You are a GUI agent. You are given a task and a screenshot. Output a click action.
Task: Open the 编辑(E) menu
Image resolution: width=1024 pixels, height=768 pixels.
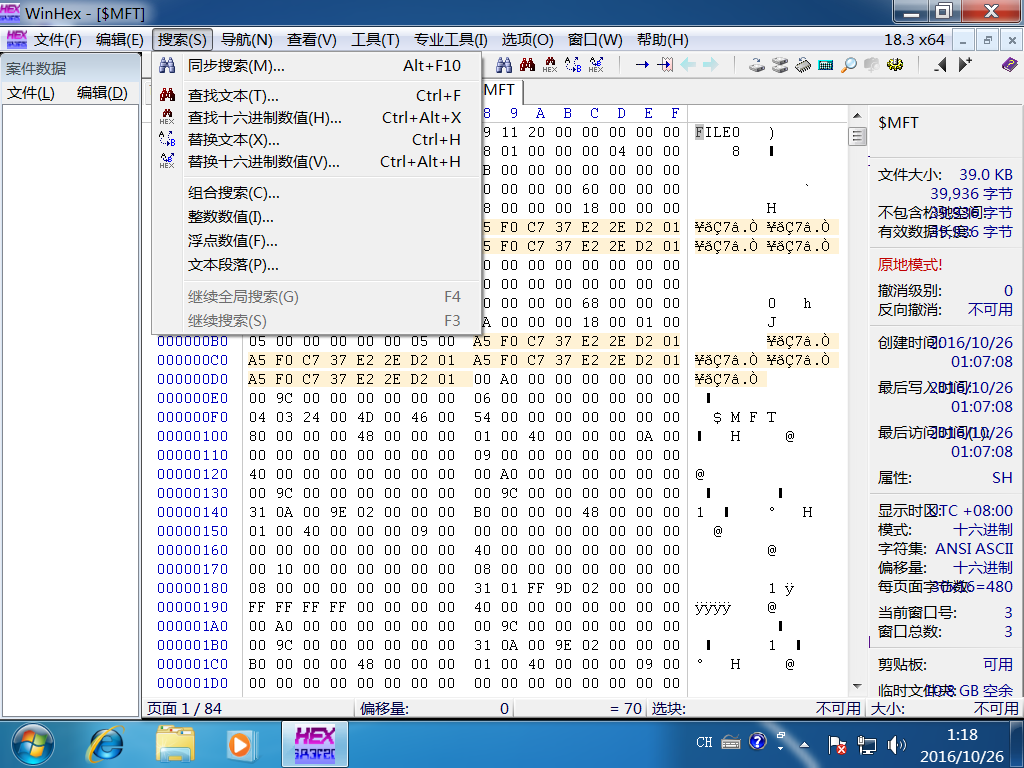(x=120, y=40)
